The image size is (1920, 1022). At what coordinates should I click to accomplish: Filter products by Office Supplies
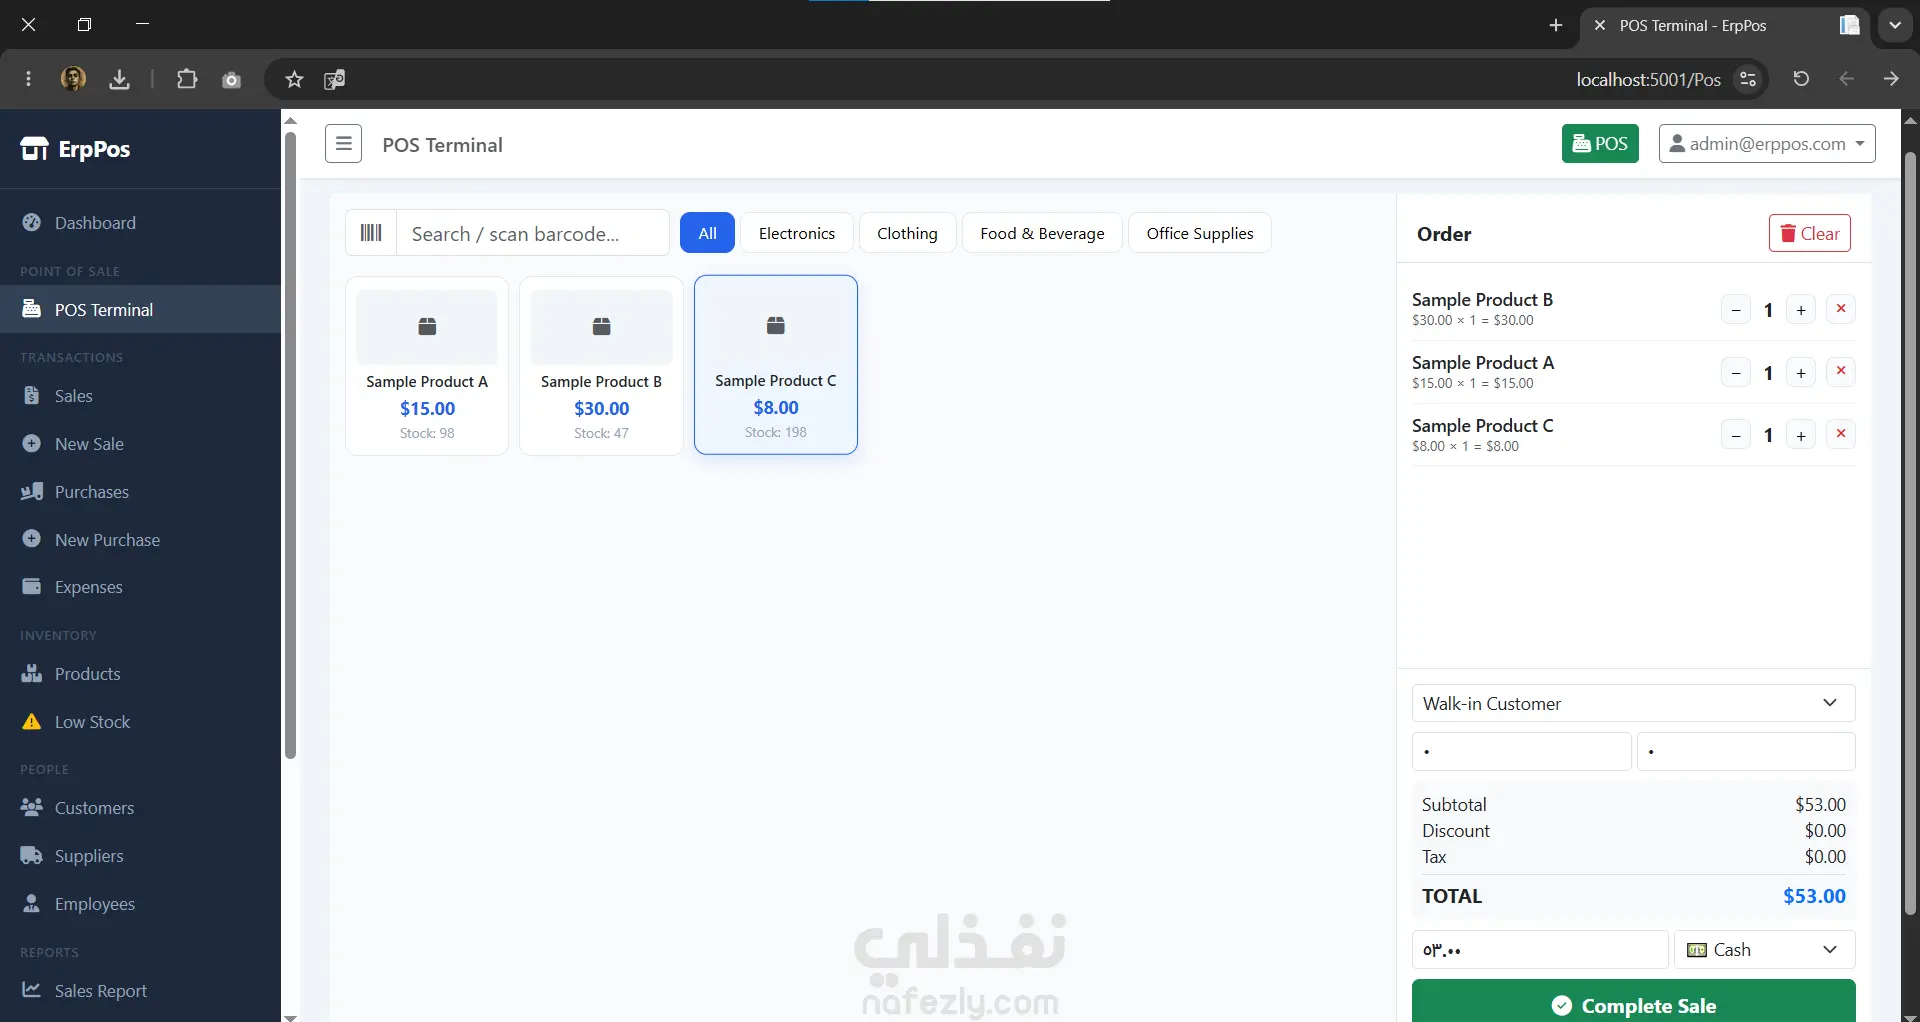click(1200, 233)
